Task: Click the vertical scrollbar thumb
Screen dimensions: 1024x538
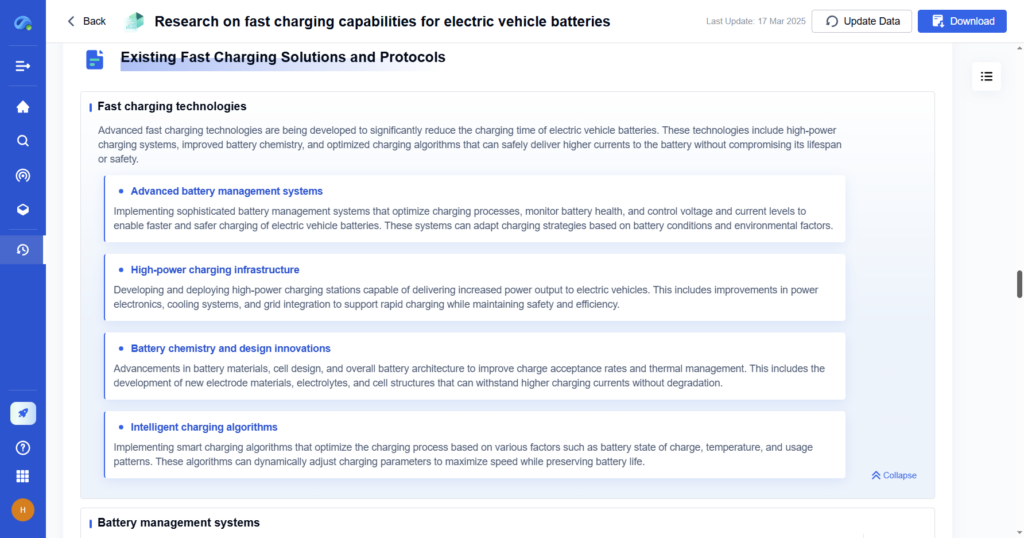Action: tap(1019, 284)
